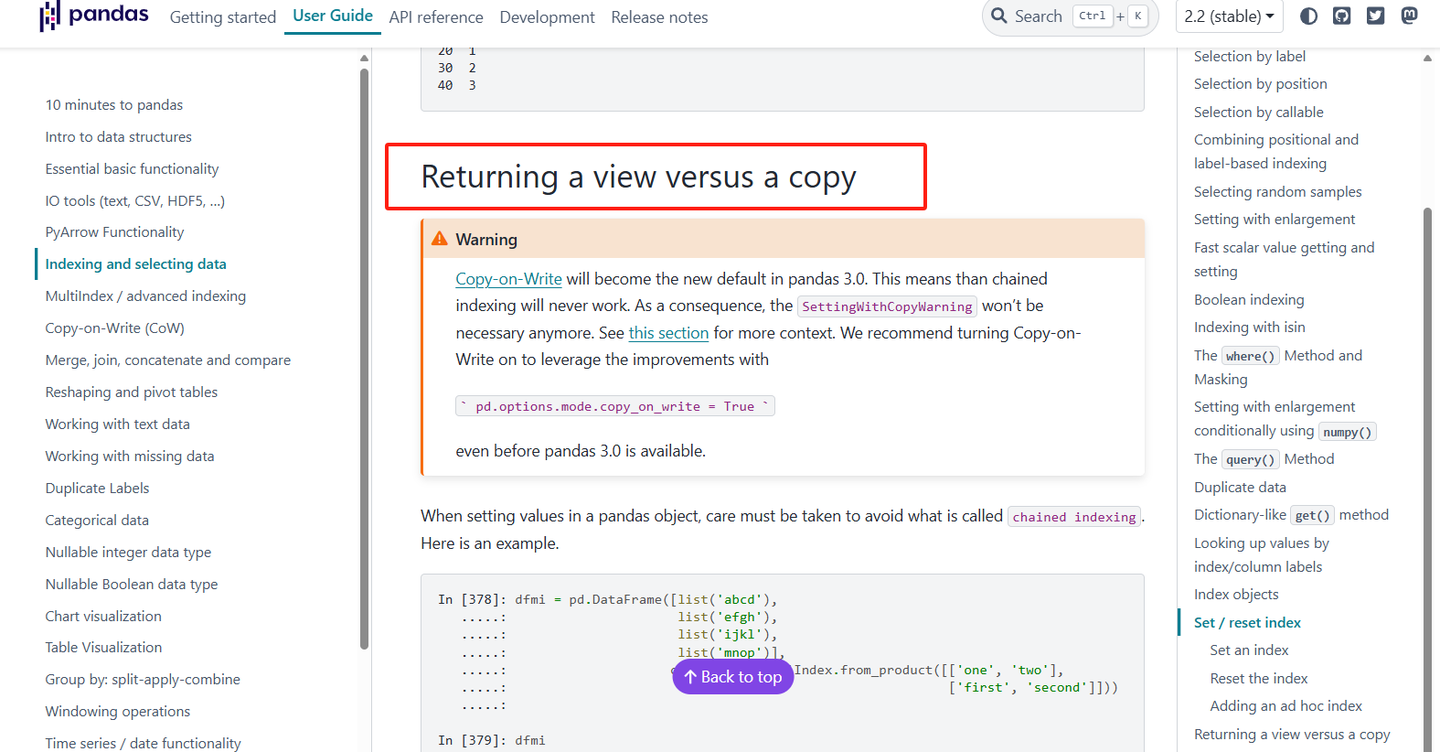
Task: Toggle light/dark theme icon
Action: (x=1308, y=15)
